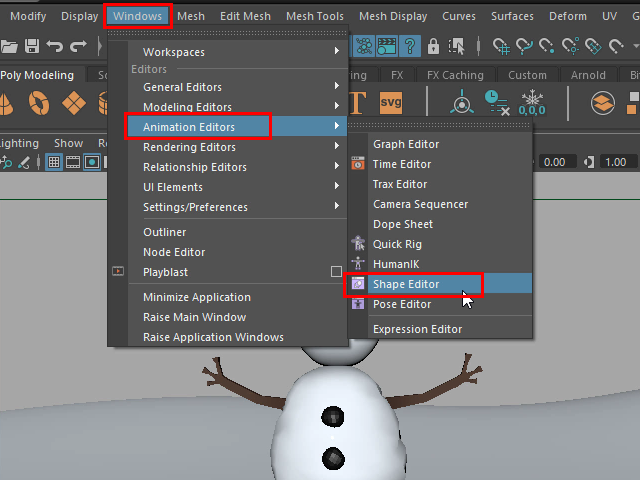Click the SVG tool shelf icon
This screenshot has width=640, height=480.
[x=392, y=103]
